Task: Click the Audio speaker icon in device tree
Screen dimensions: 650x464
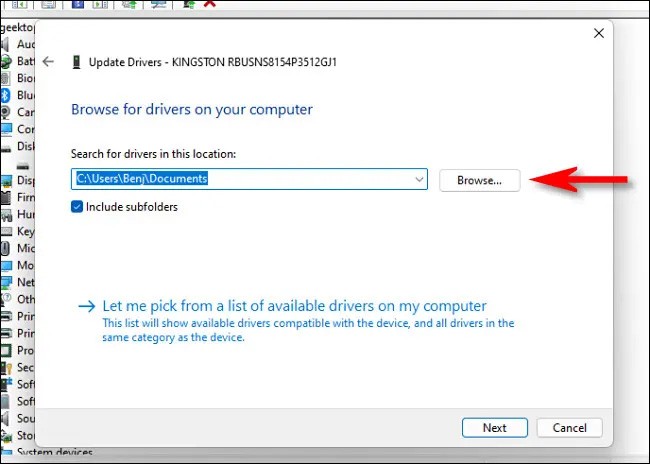Action: tap(6, 44)
